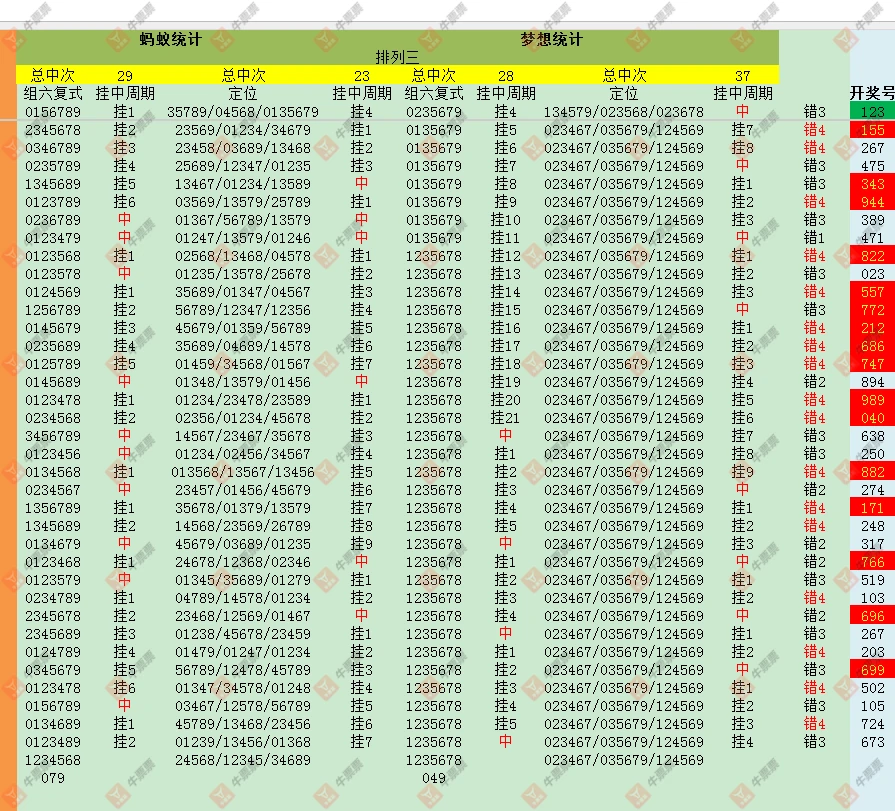Image resolution: width=895 pixels, height=811 pixels.
Task: Click cell 013568/13567/13456
Action: tap(243, 472)
